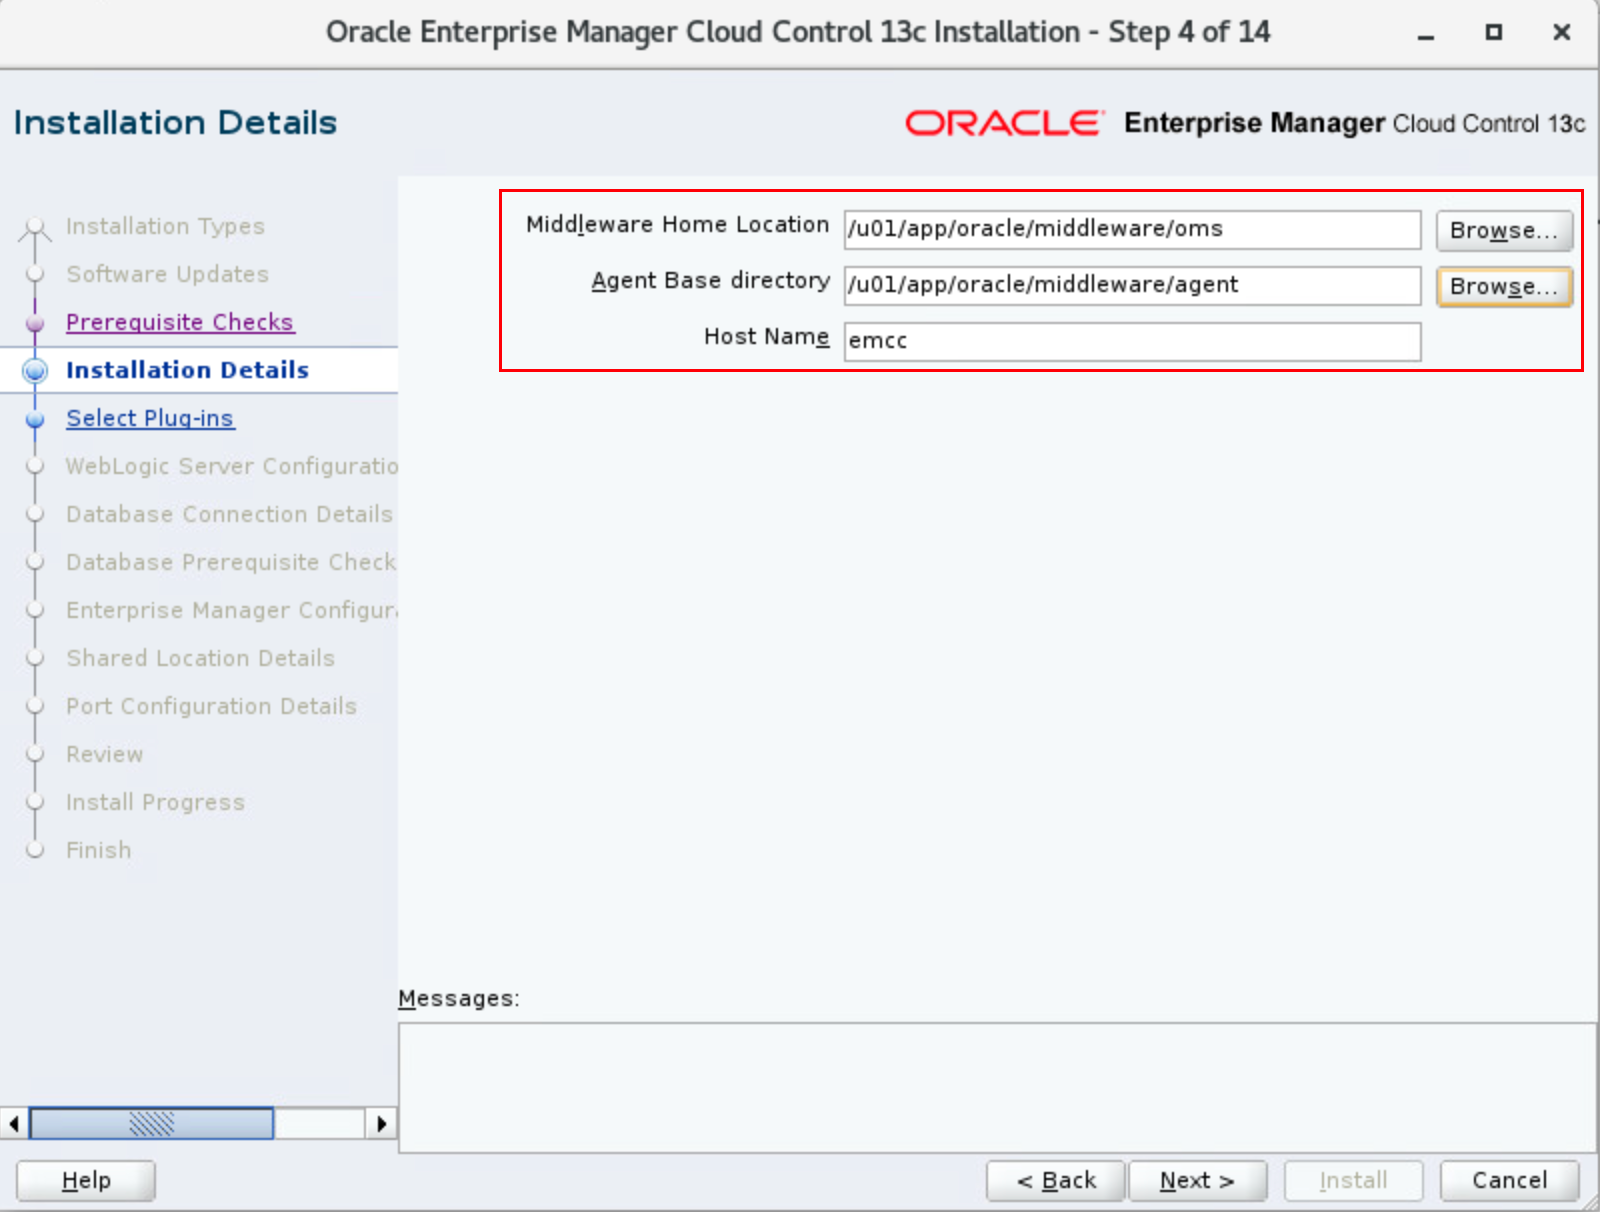
Task: Maximize the installer window
Action: (1493, 33)
